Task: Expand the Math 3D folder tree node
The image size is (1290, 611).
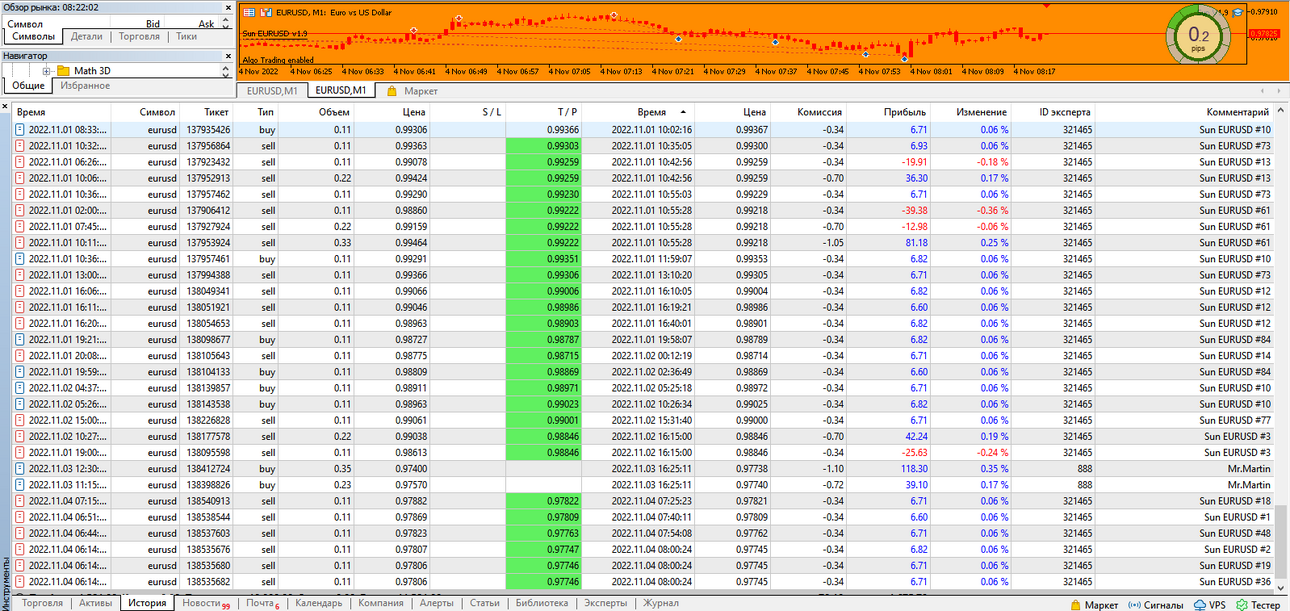Action: point(46,71)
